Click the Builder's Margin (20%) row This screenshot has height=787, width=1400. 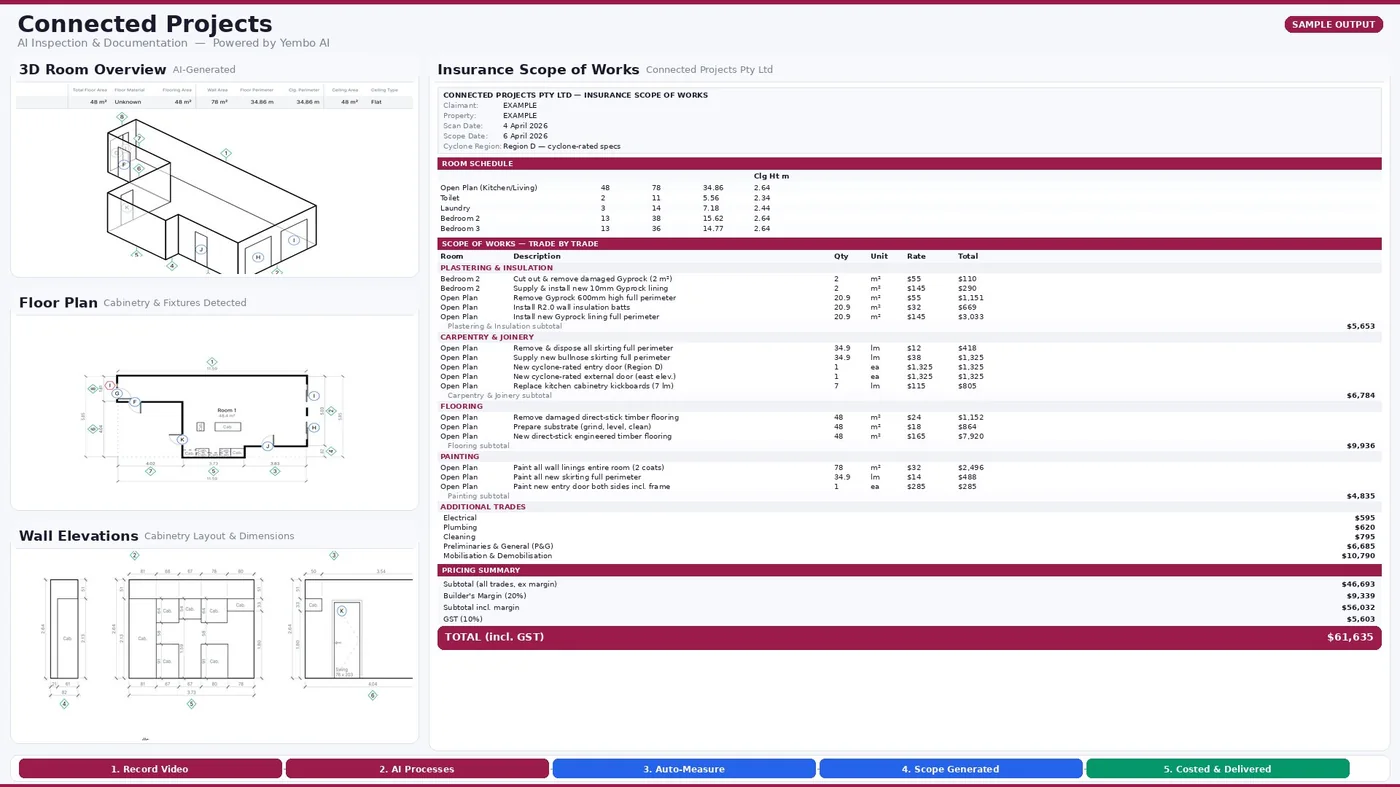tap(909, 596)
